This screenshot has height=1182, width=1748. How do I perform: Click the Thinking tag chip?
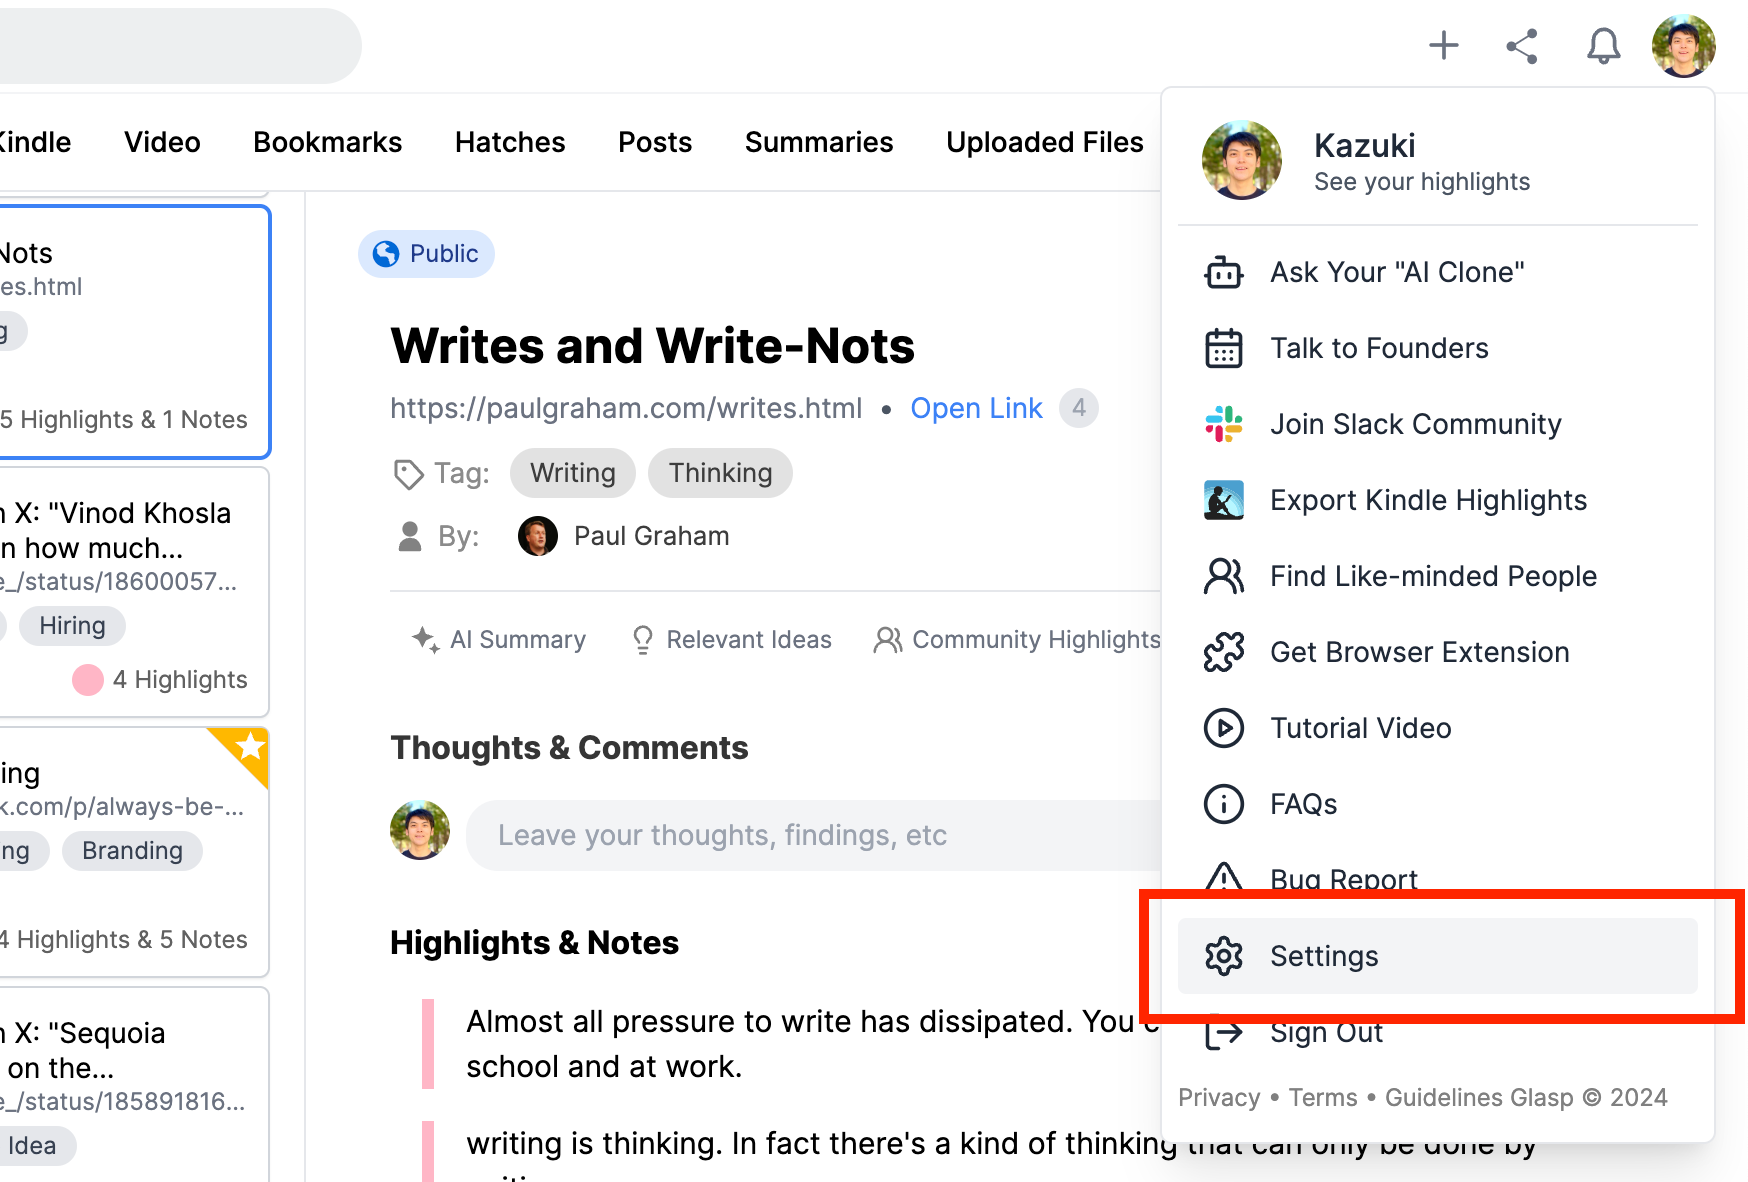pos(721,473)
